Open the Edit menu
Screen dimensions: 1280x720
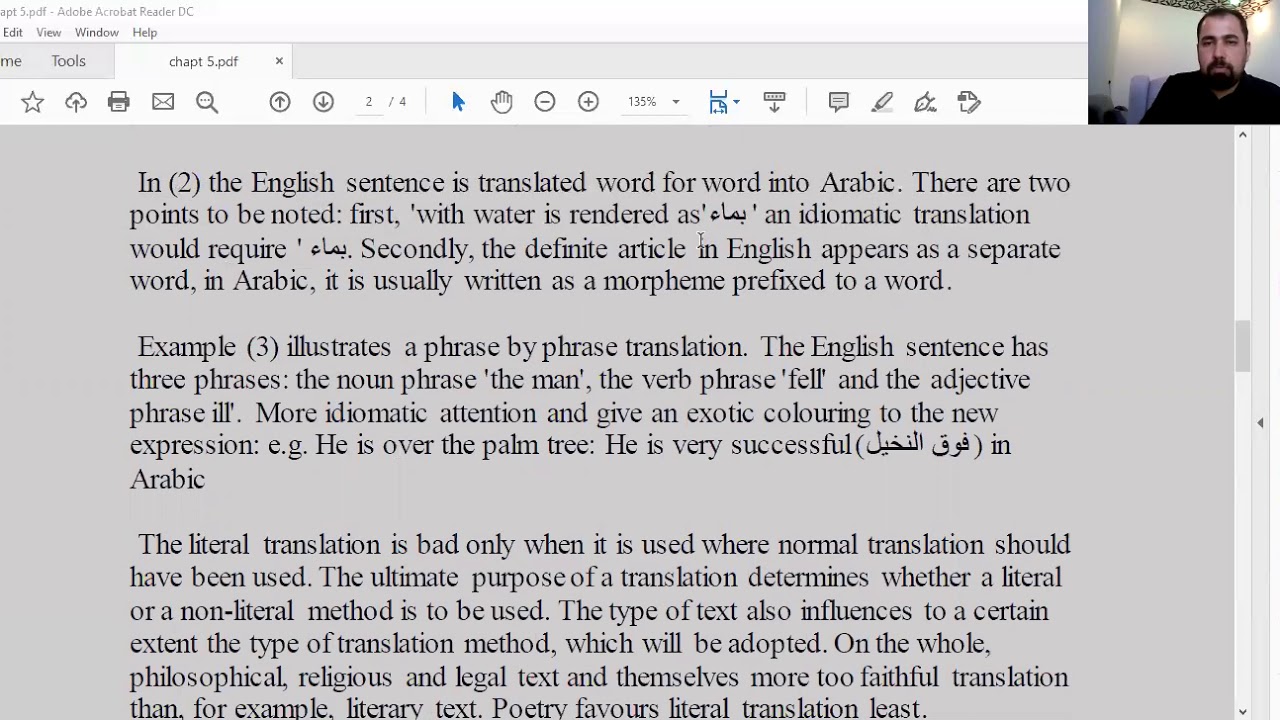[12, 32]
